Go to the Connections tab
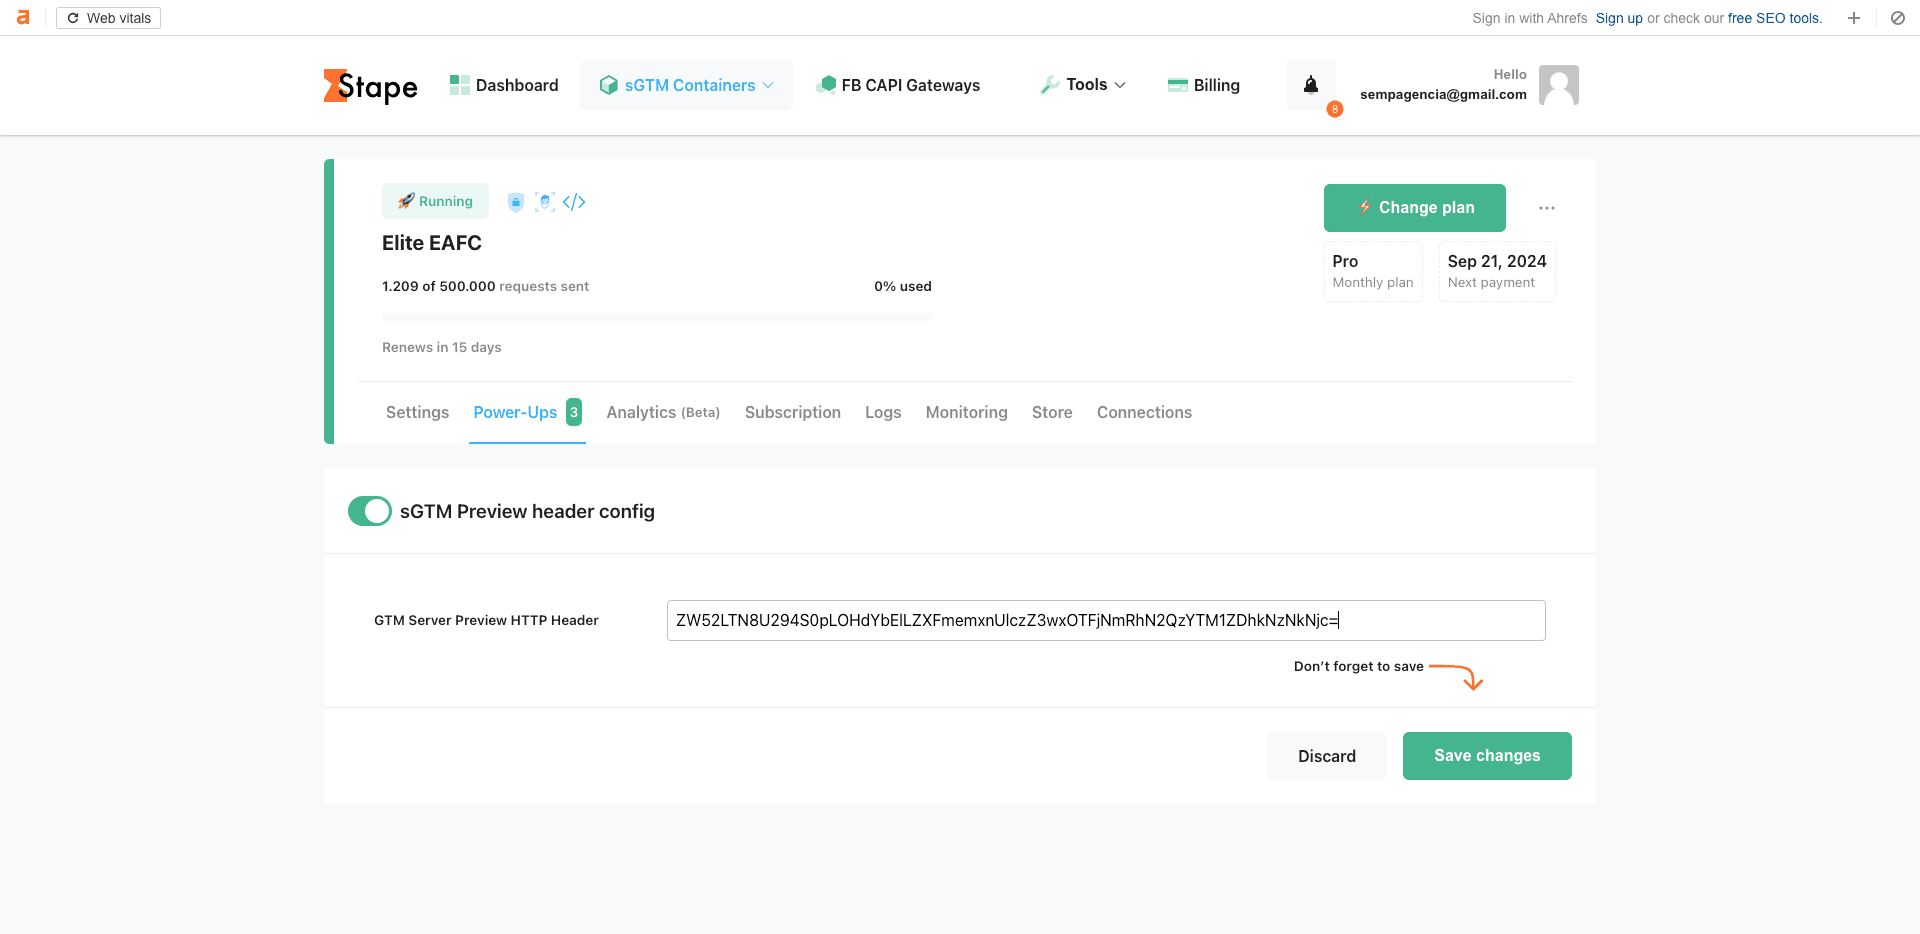 point(1144,412)
